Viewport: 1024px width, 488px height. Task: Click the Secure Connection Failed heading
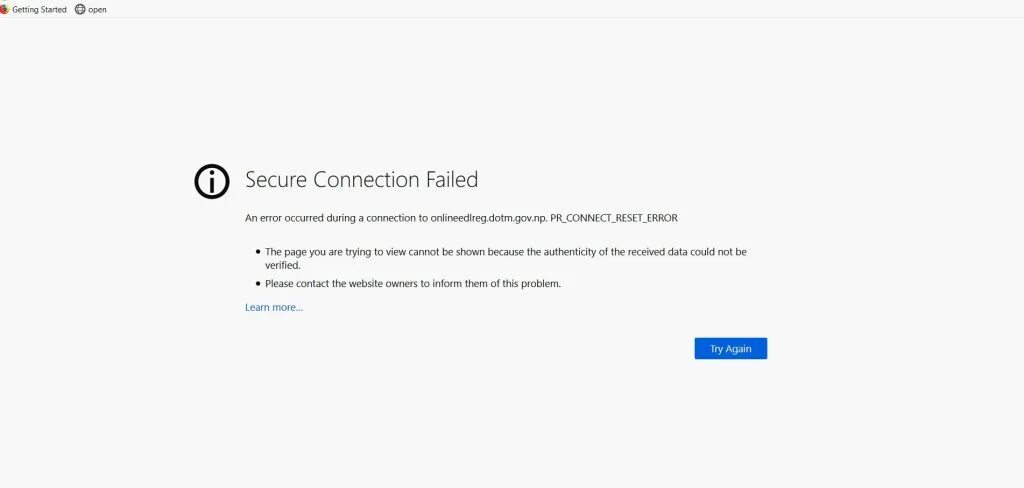[361, 180]
